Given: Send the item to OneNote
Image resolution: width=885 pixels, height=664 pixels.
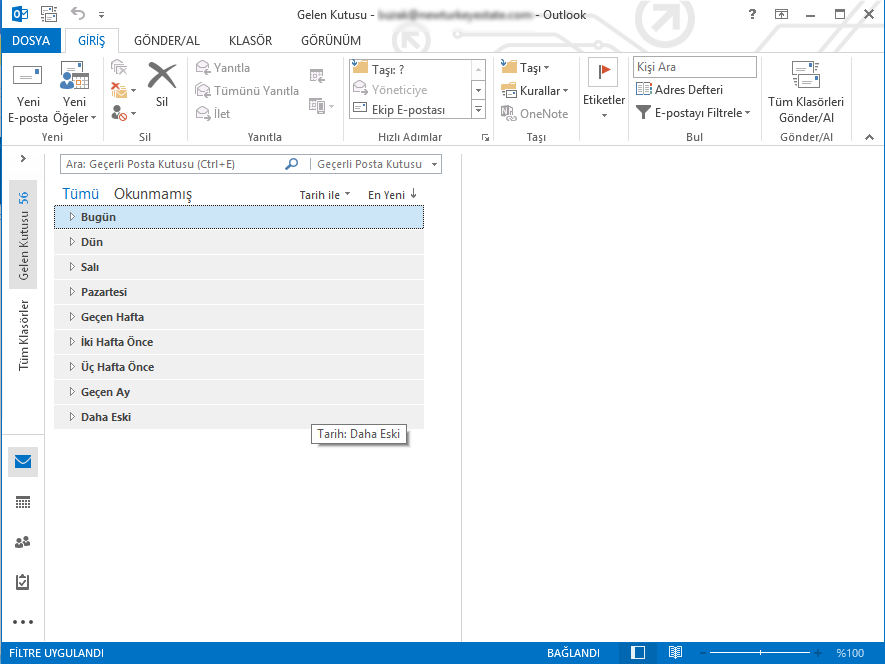Looking at the screenshot, I should pos(534,113).
